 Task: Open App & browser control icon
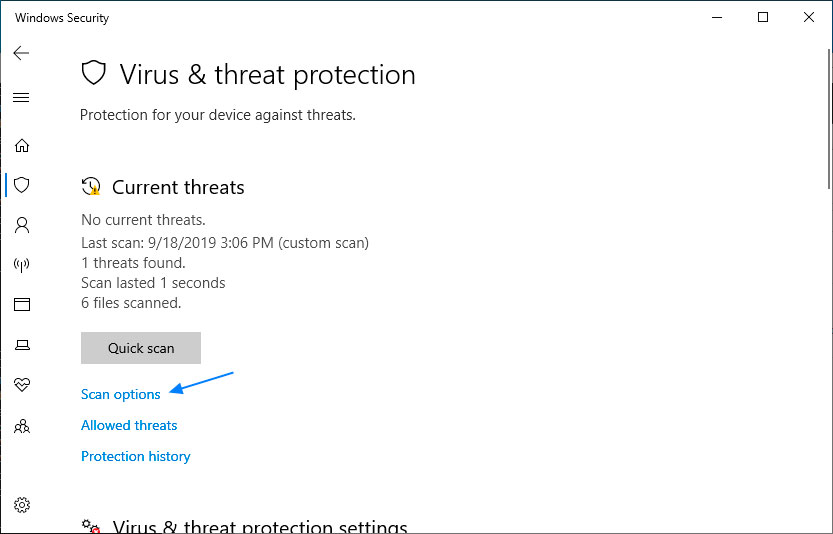(x=21, y=304)
